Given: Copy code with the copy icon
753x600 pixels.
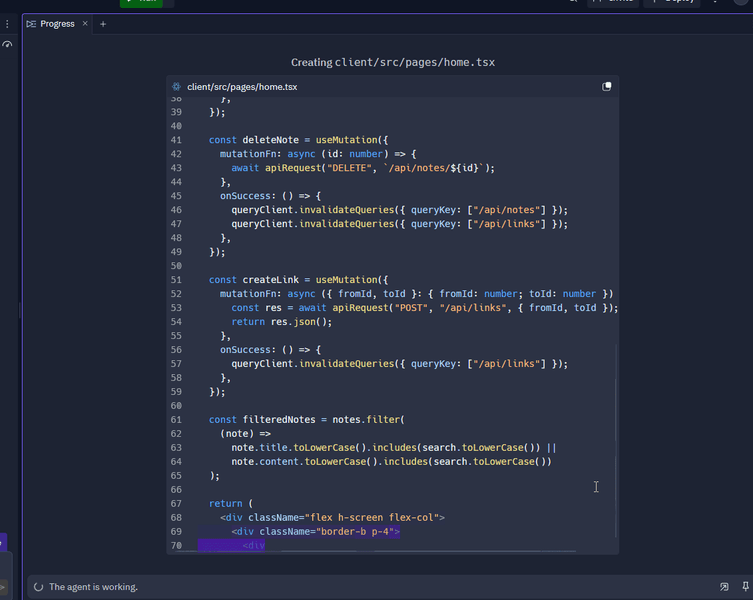Looking at the screenshot, I should pos(607,87).
